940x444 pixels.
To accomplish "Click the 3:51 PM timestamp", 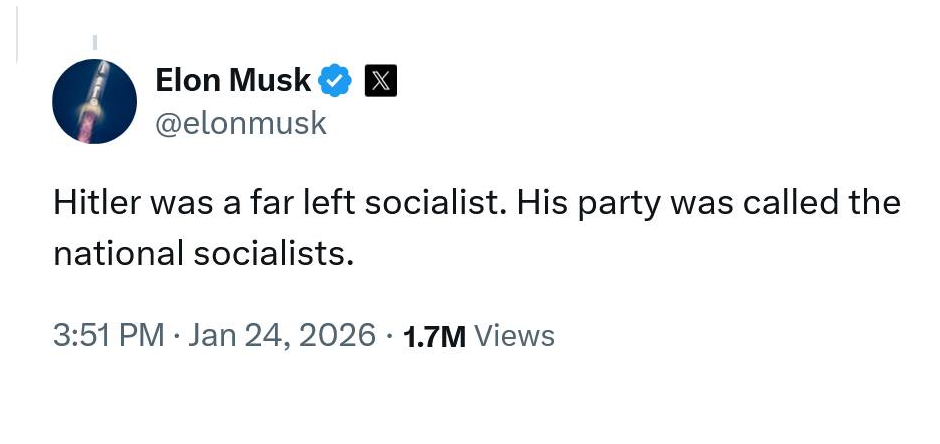I will (x=108, y=335).
